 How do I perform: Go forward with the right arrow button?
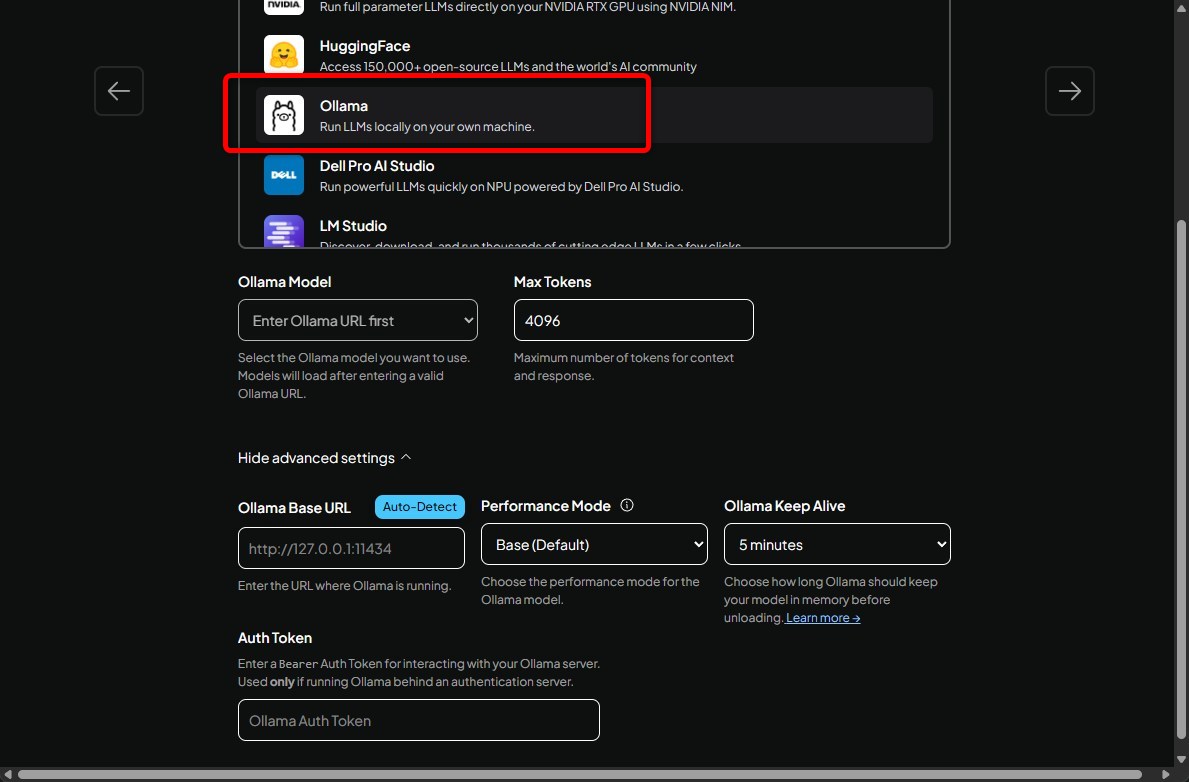[x=1069, y=91]
